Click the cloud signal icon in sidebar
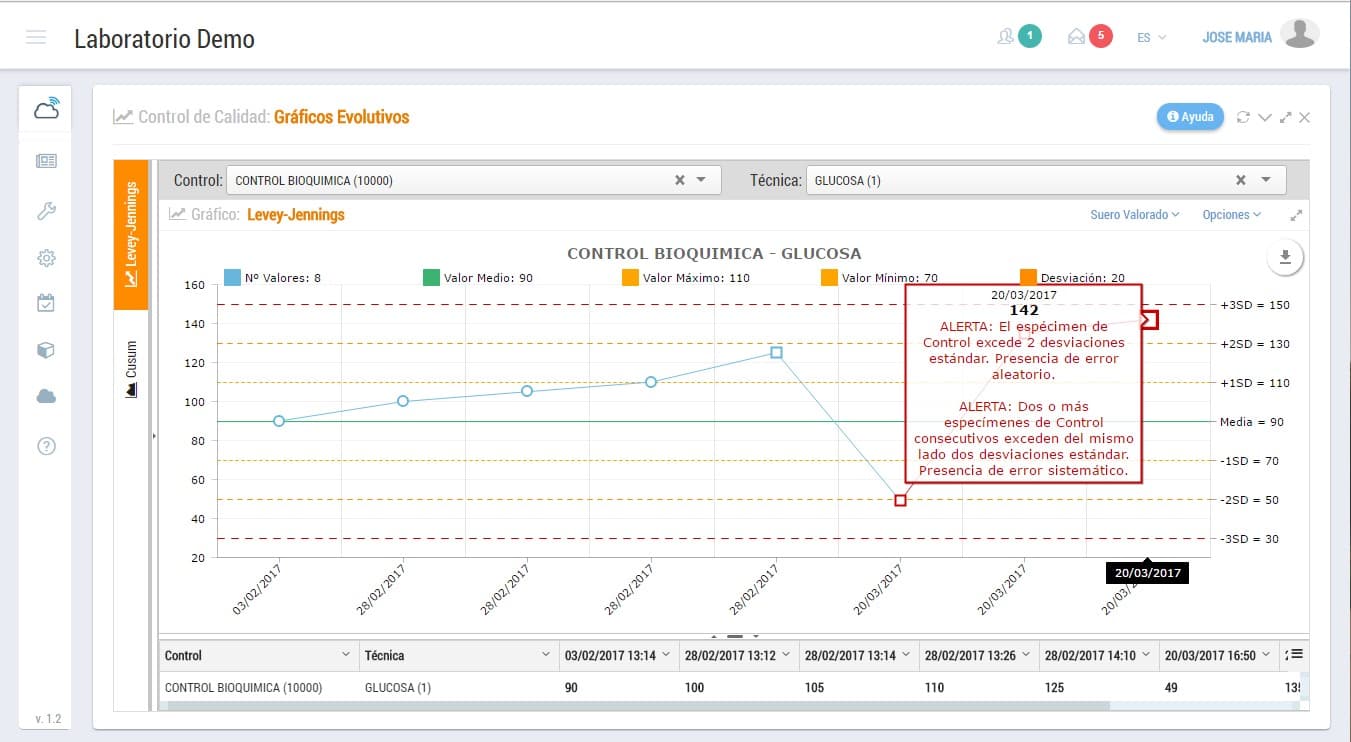Viewport: 1351px width, 742px height. click(46, 108)
